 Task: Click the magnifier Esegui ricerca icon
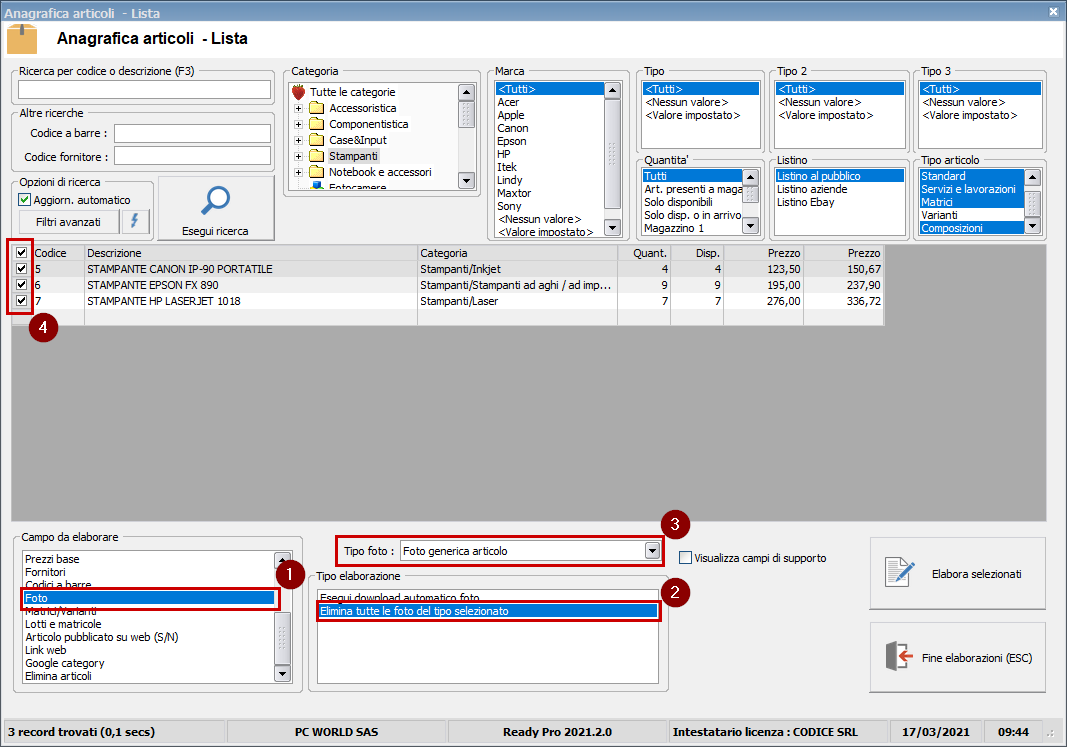pos(216,200)
